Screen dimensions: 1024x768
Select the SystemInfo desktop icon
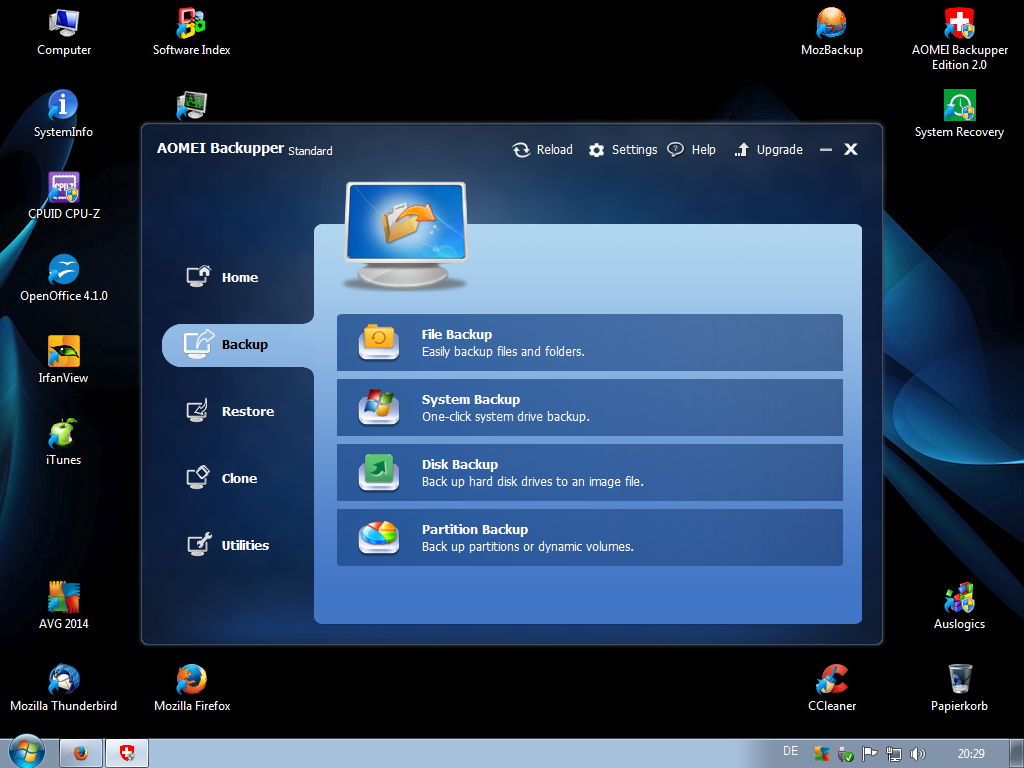(63, 114)
